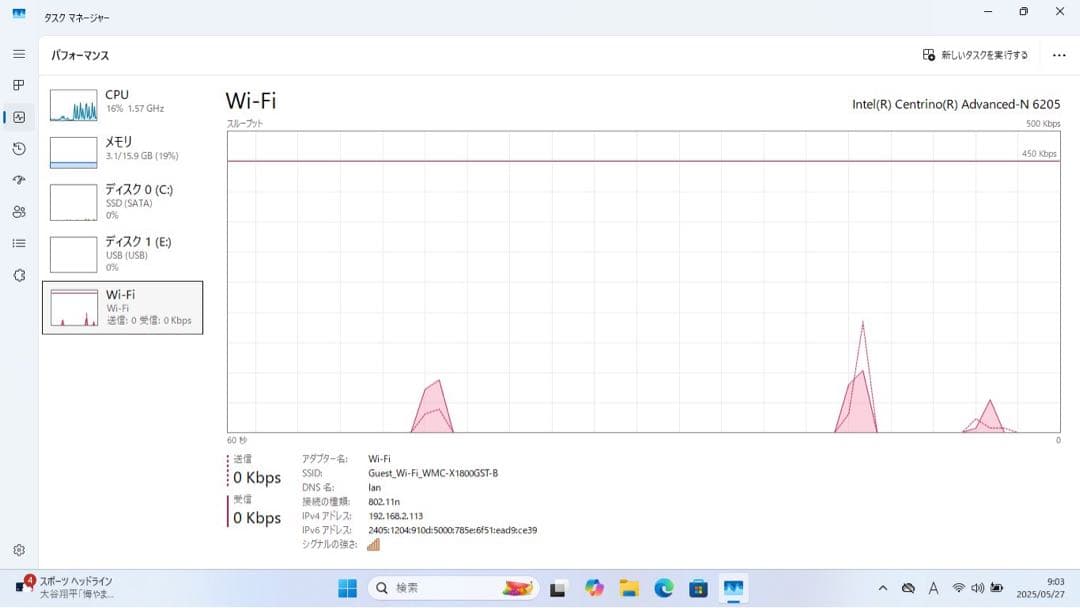1080x608 pixels.
Task: Launch Microsoft Edge from the taskbar
Action: (662, 588)
